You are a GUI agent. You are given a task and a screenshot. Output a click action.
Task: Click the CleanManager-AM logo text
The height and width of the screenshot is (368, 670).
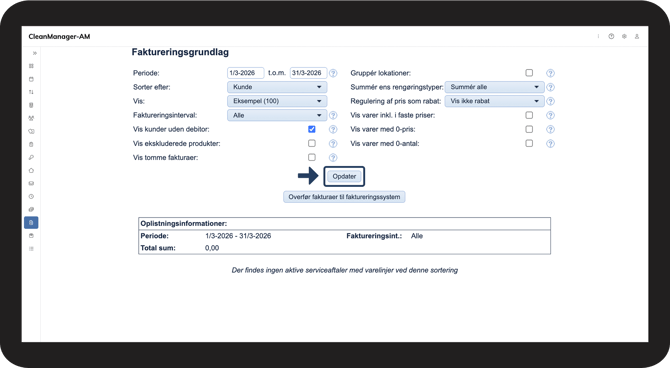tap(59, 37)
